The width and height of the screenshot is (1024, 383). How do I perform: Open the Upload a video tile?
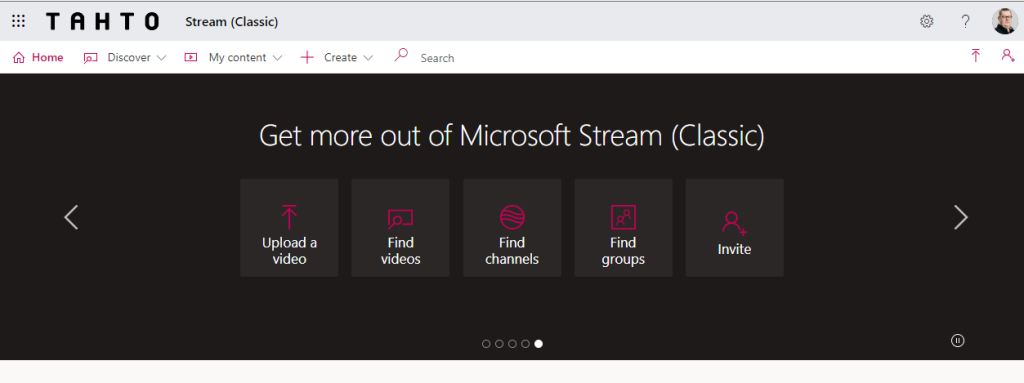point(289,228)
